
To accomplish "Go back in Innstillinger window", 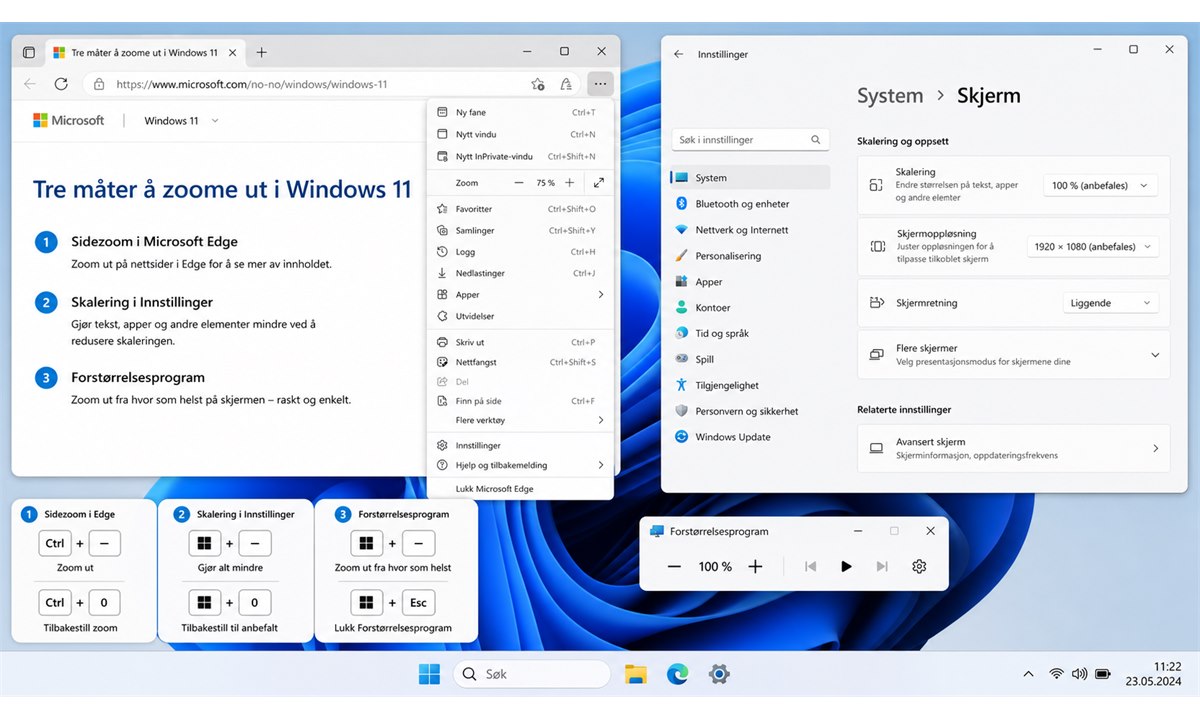I will pyautogui.click(x=679, y=54).
